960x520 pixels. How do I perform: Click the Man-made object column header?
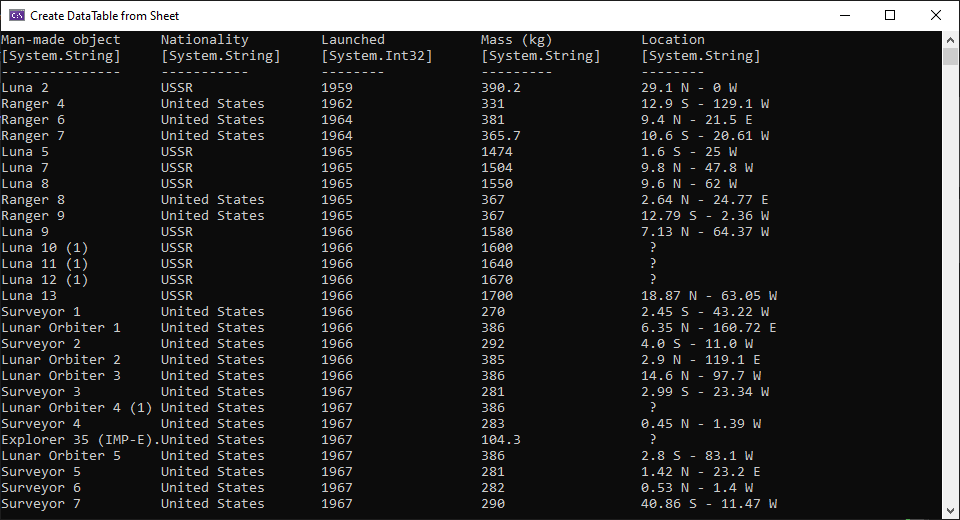click(61, 40)
